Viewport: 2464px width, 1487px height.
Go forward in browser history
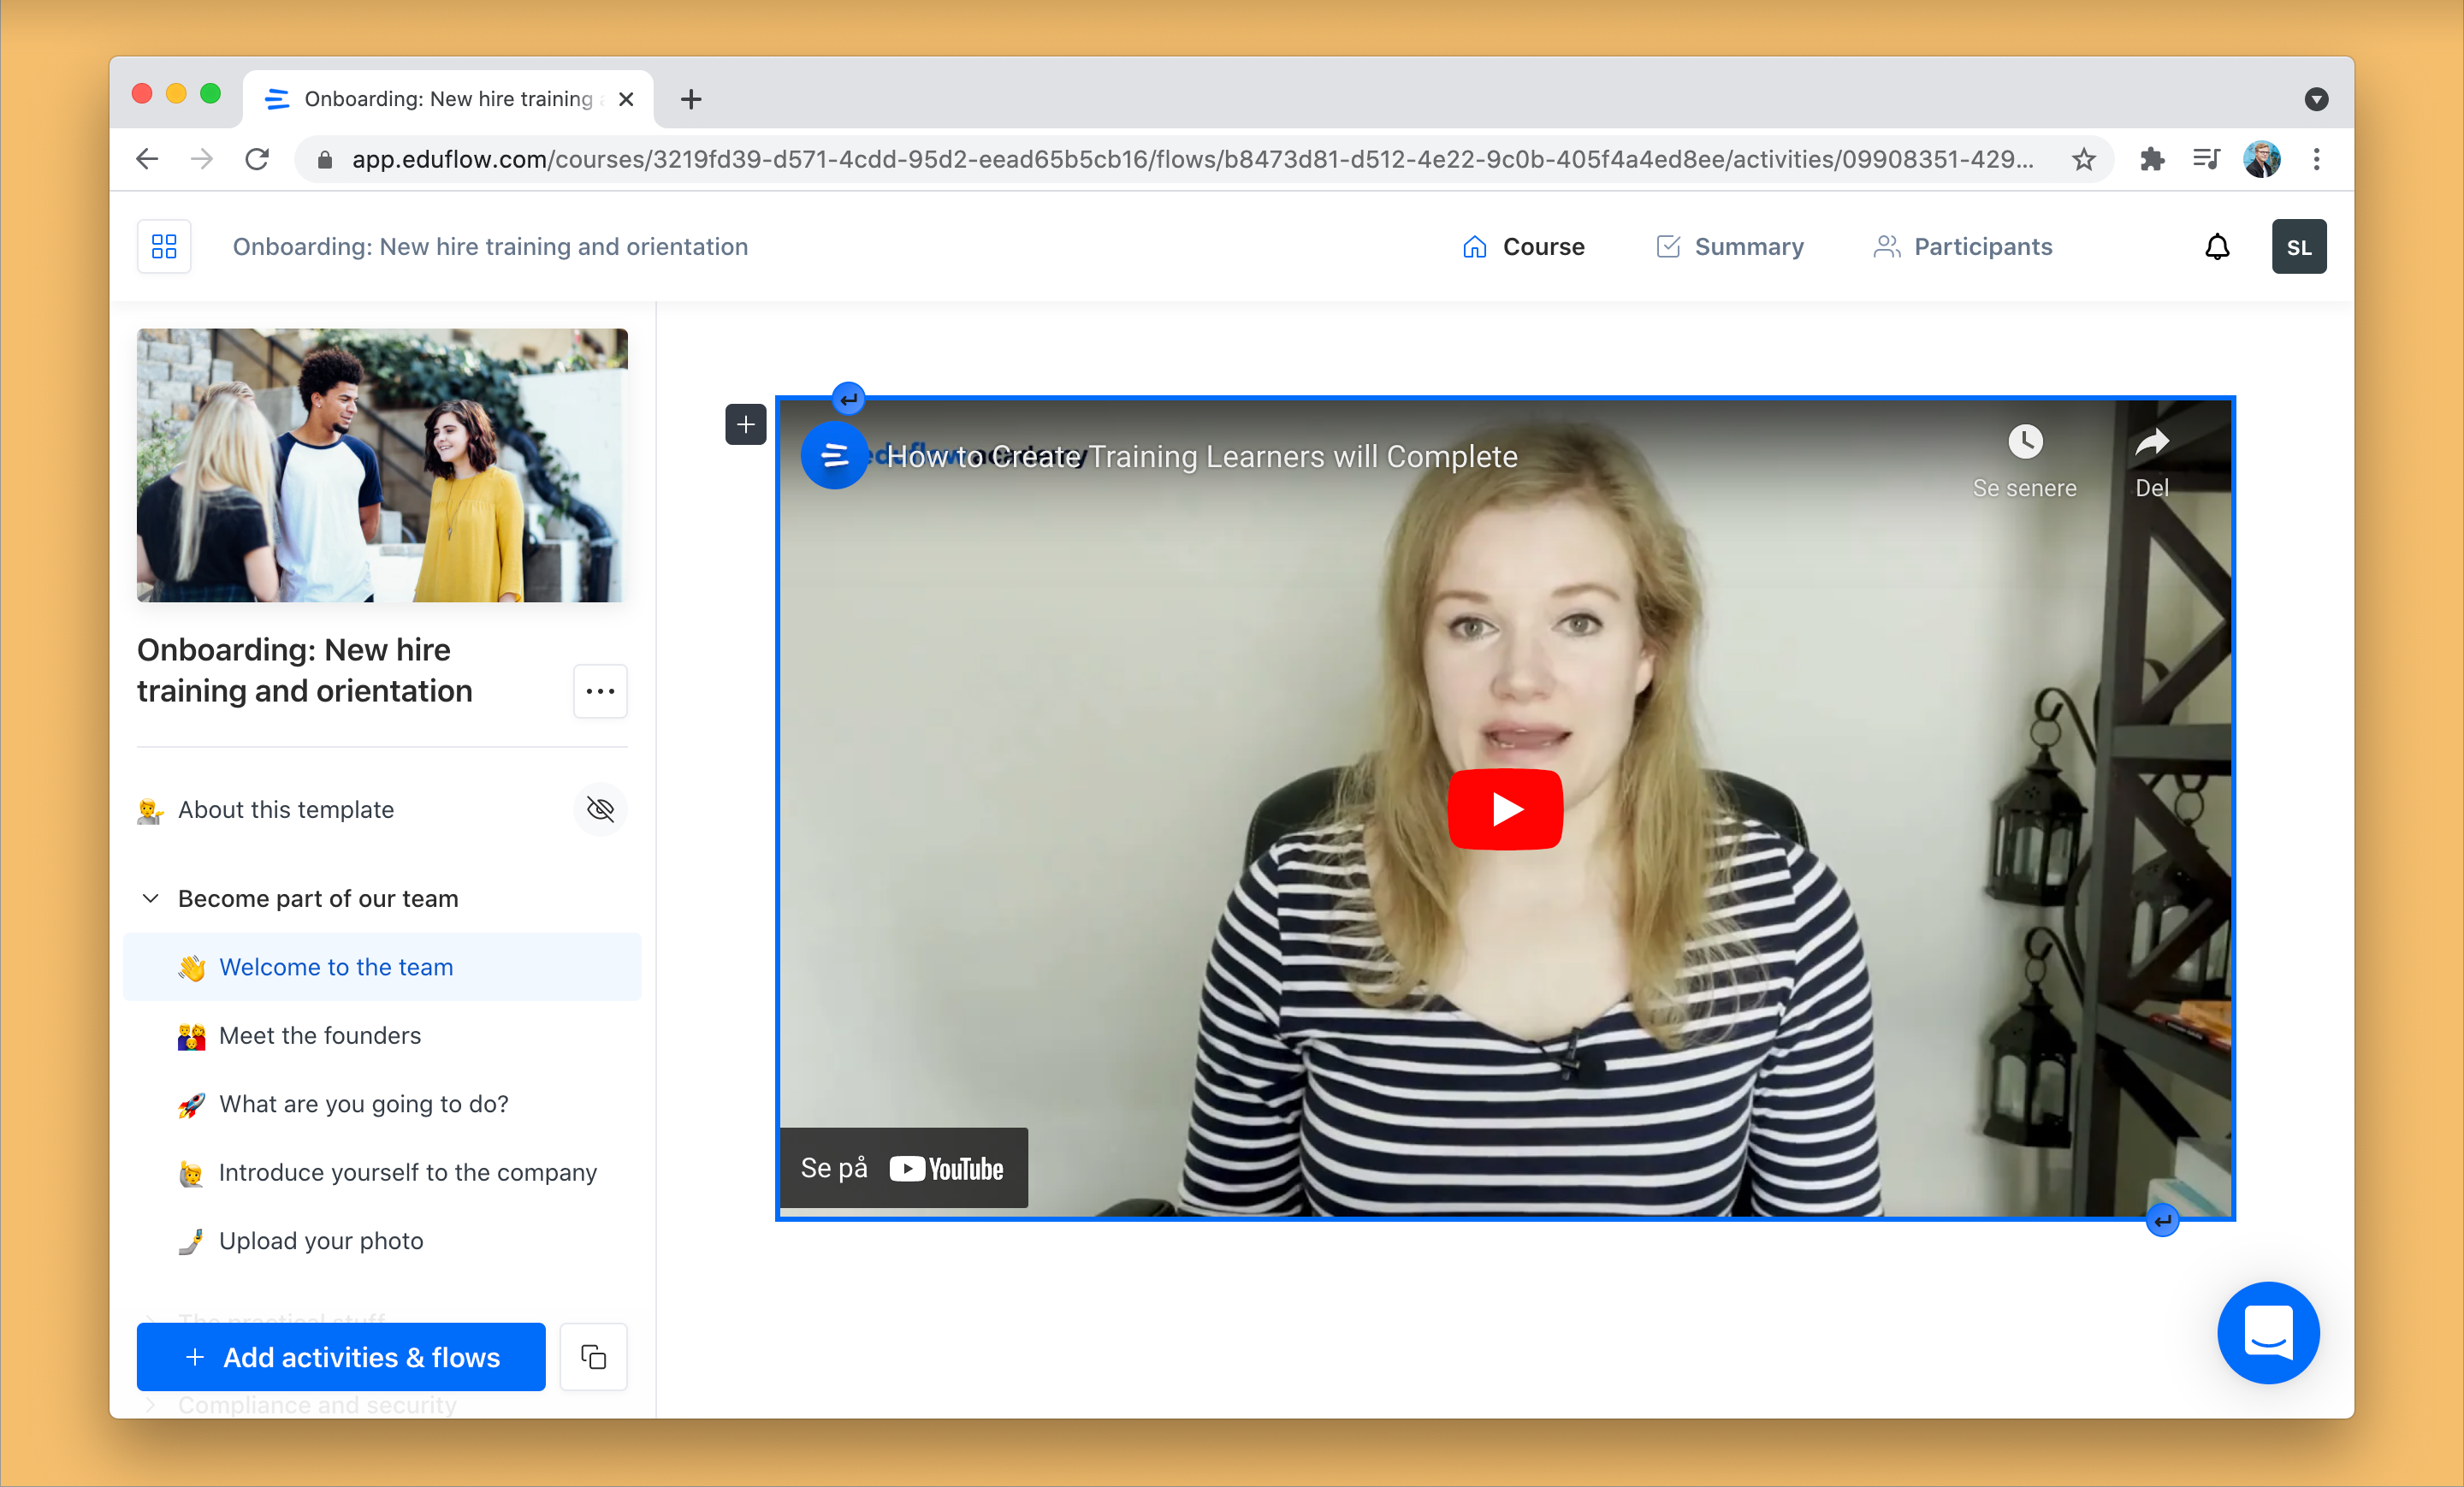pyautogui.click(x=202, y=159)
